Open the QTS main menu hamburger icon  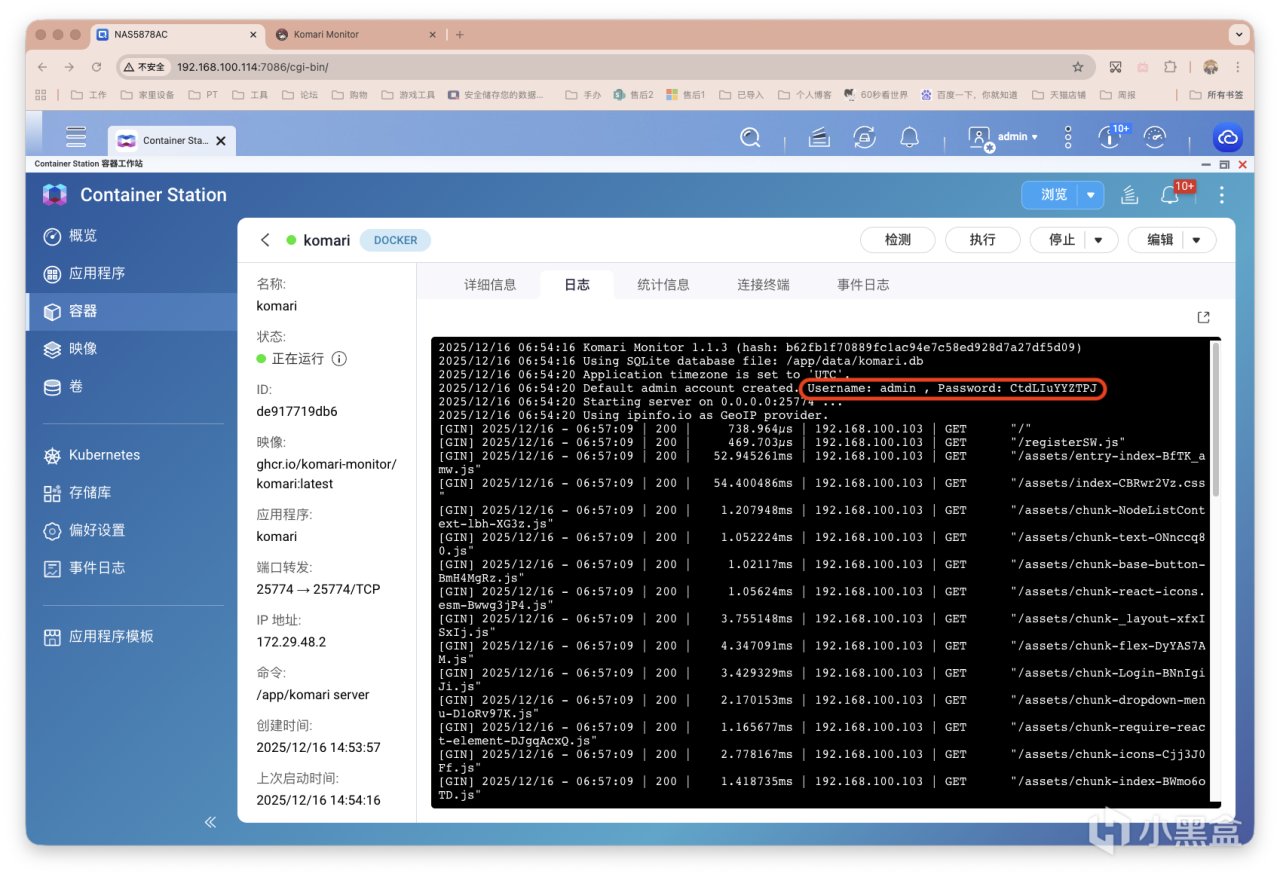[x=76, y=137]
